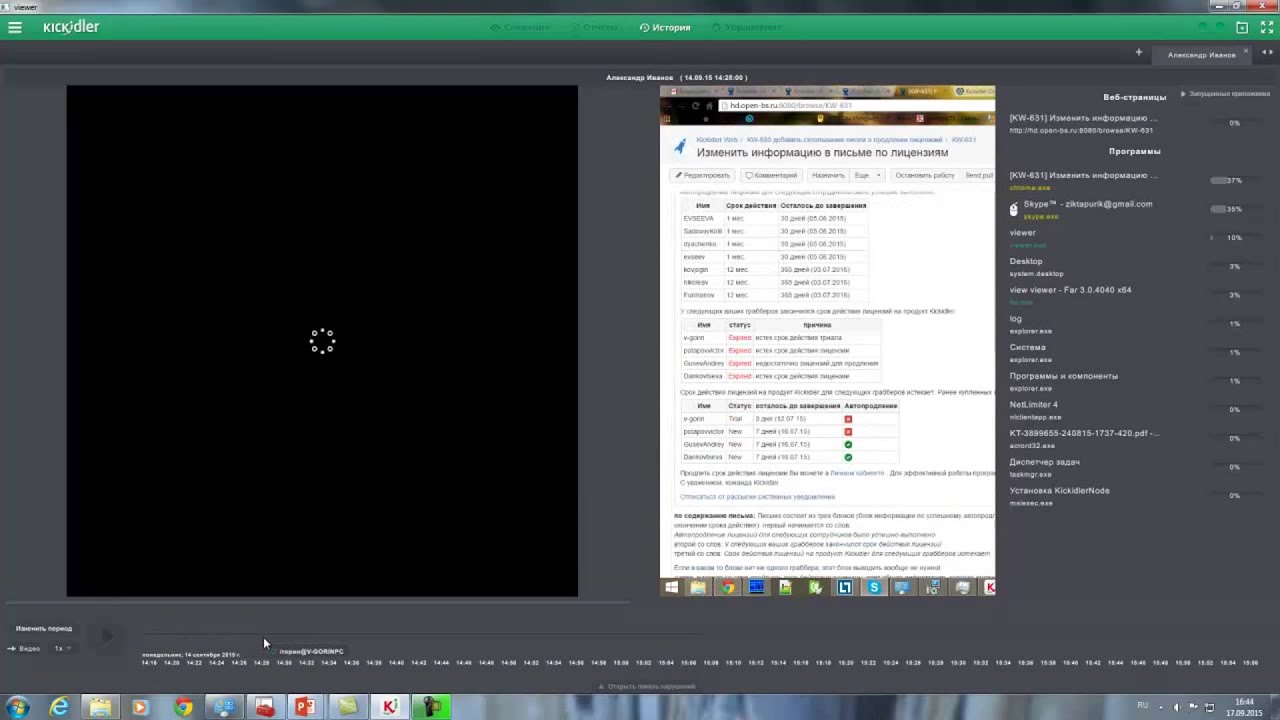Screen dimensions: 1280x720
Task: Click the window layout icon in header
Action: 1242,28
